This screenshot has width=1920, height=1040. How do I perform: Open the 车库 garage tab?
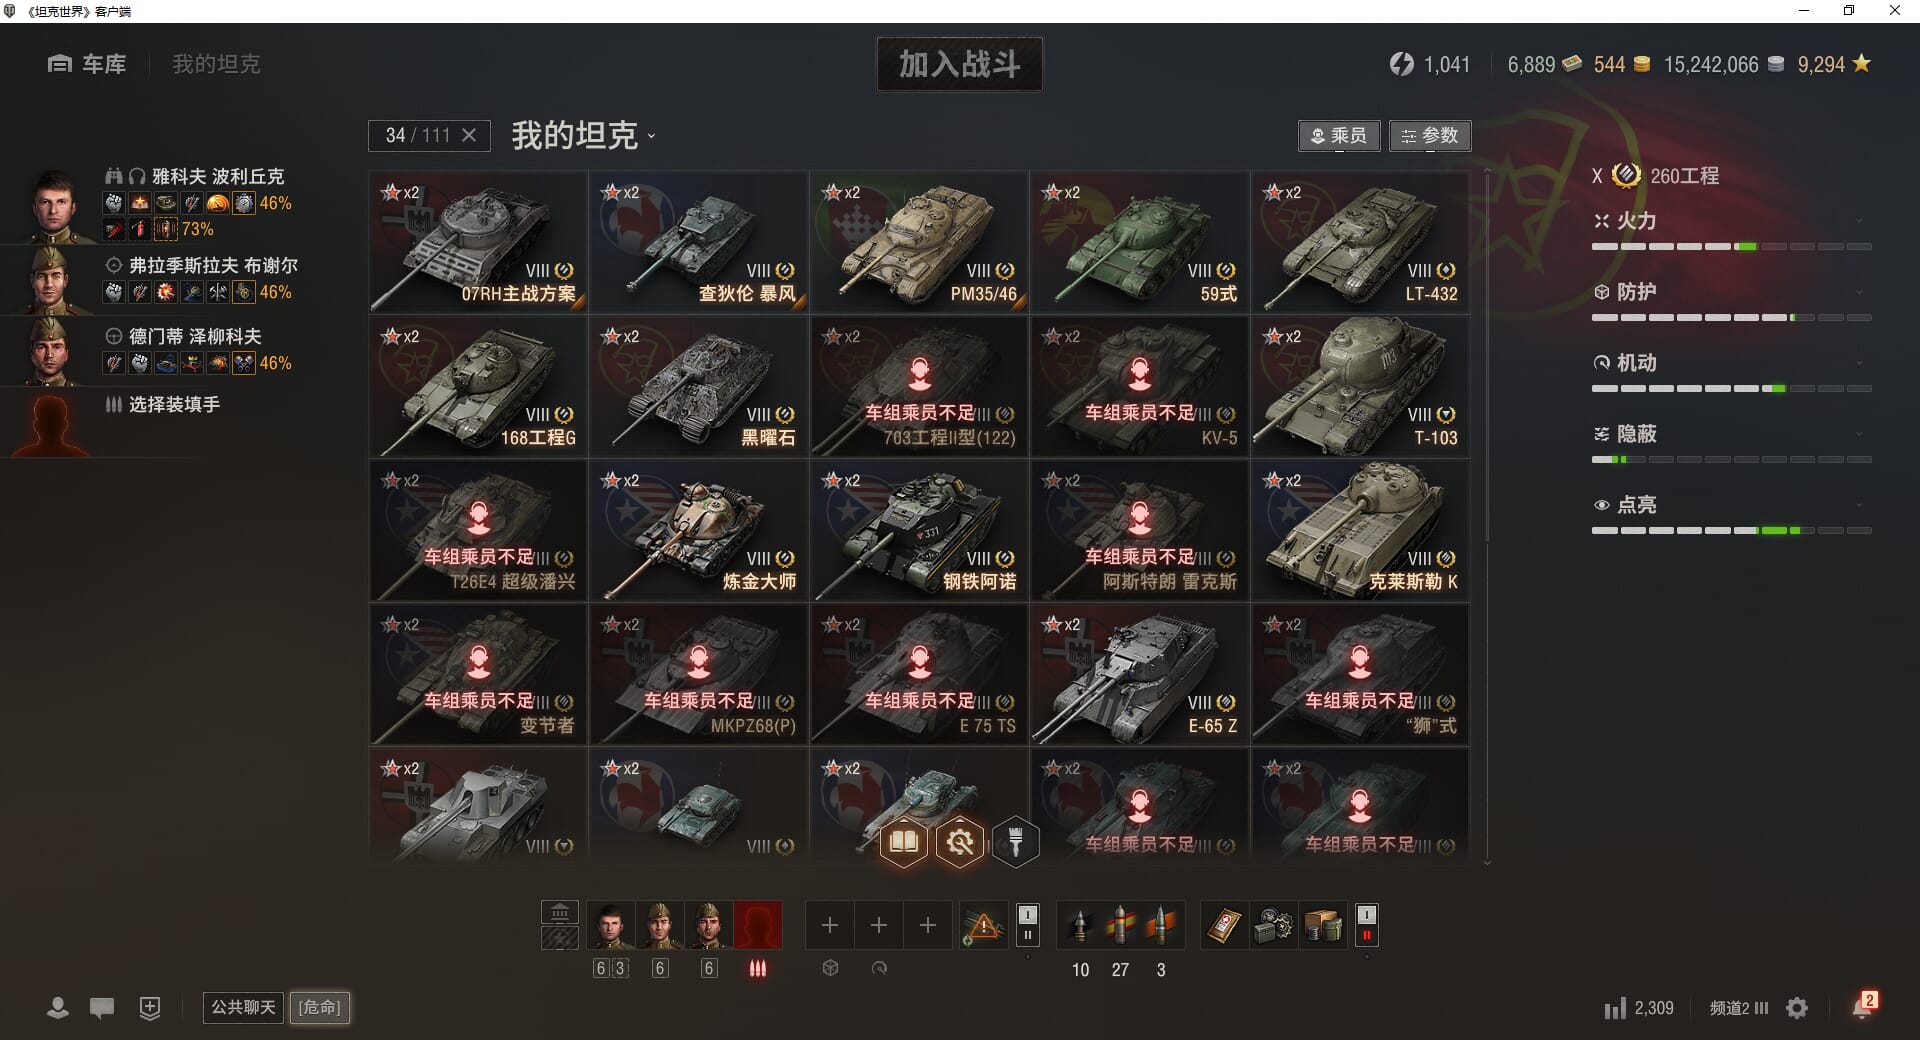(x=87, y=64)
